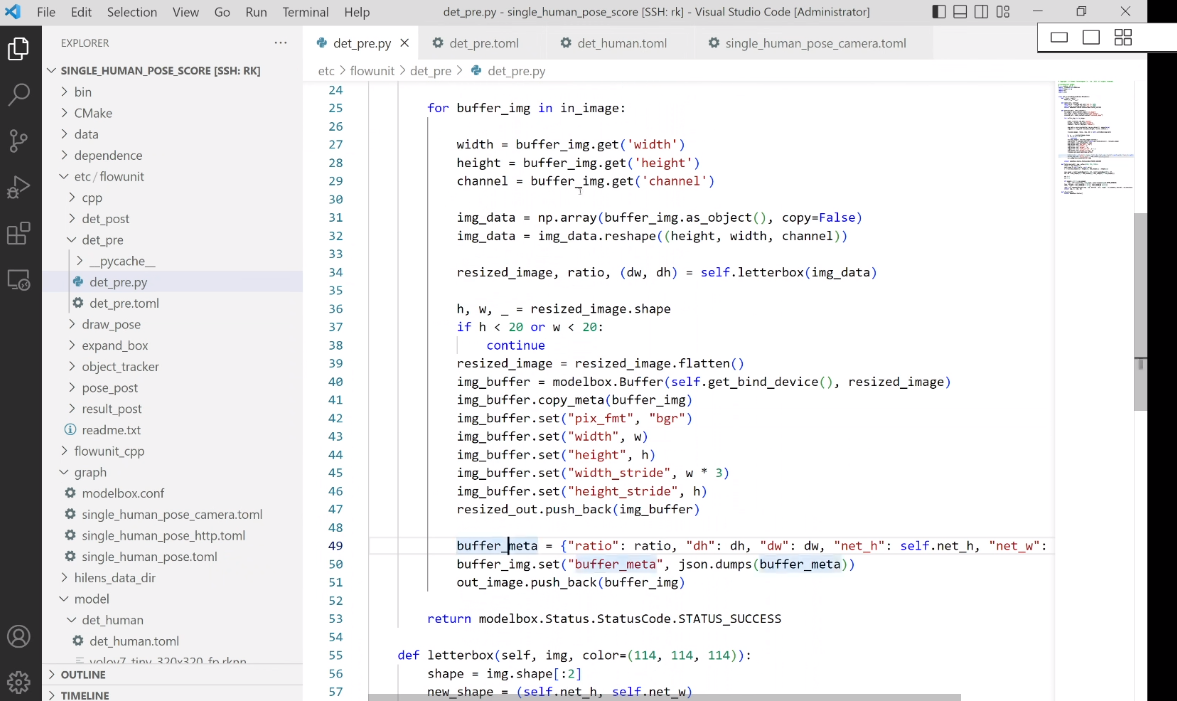Toggle primary side bar layout button

[x=939, y=12]
